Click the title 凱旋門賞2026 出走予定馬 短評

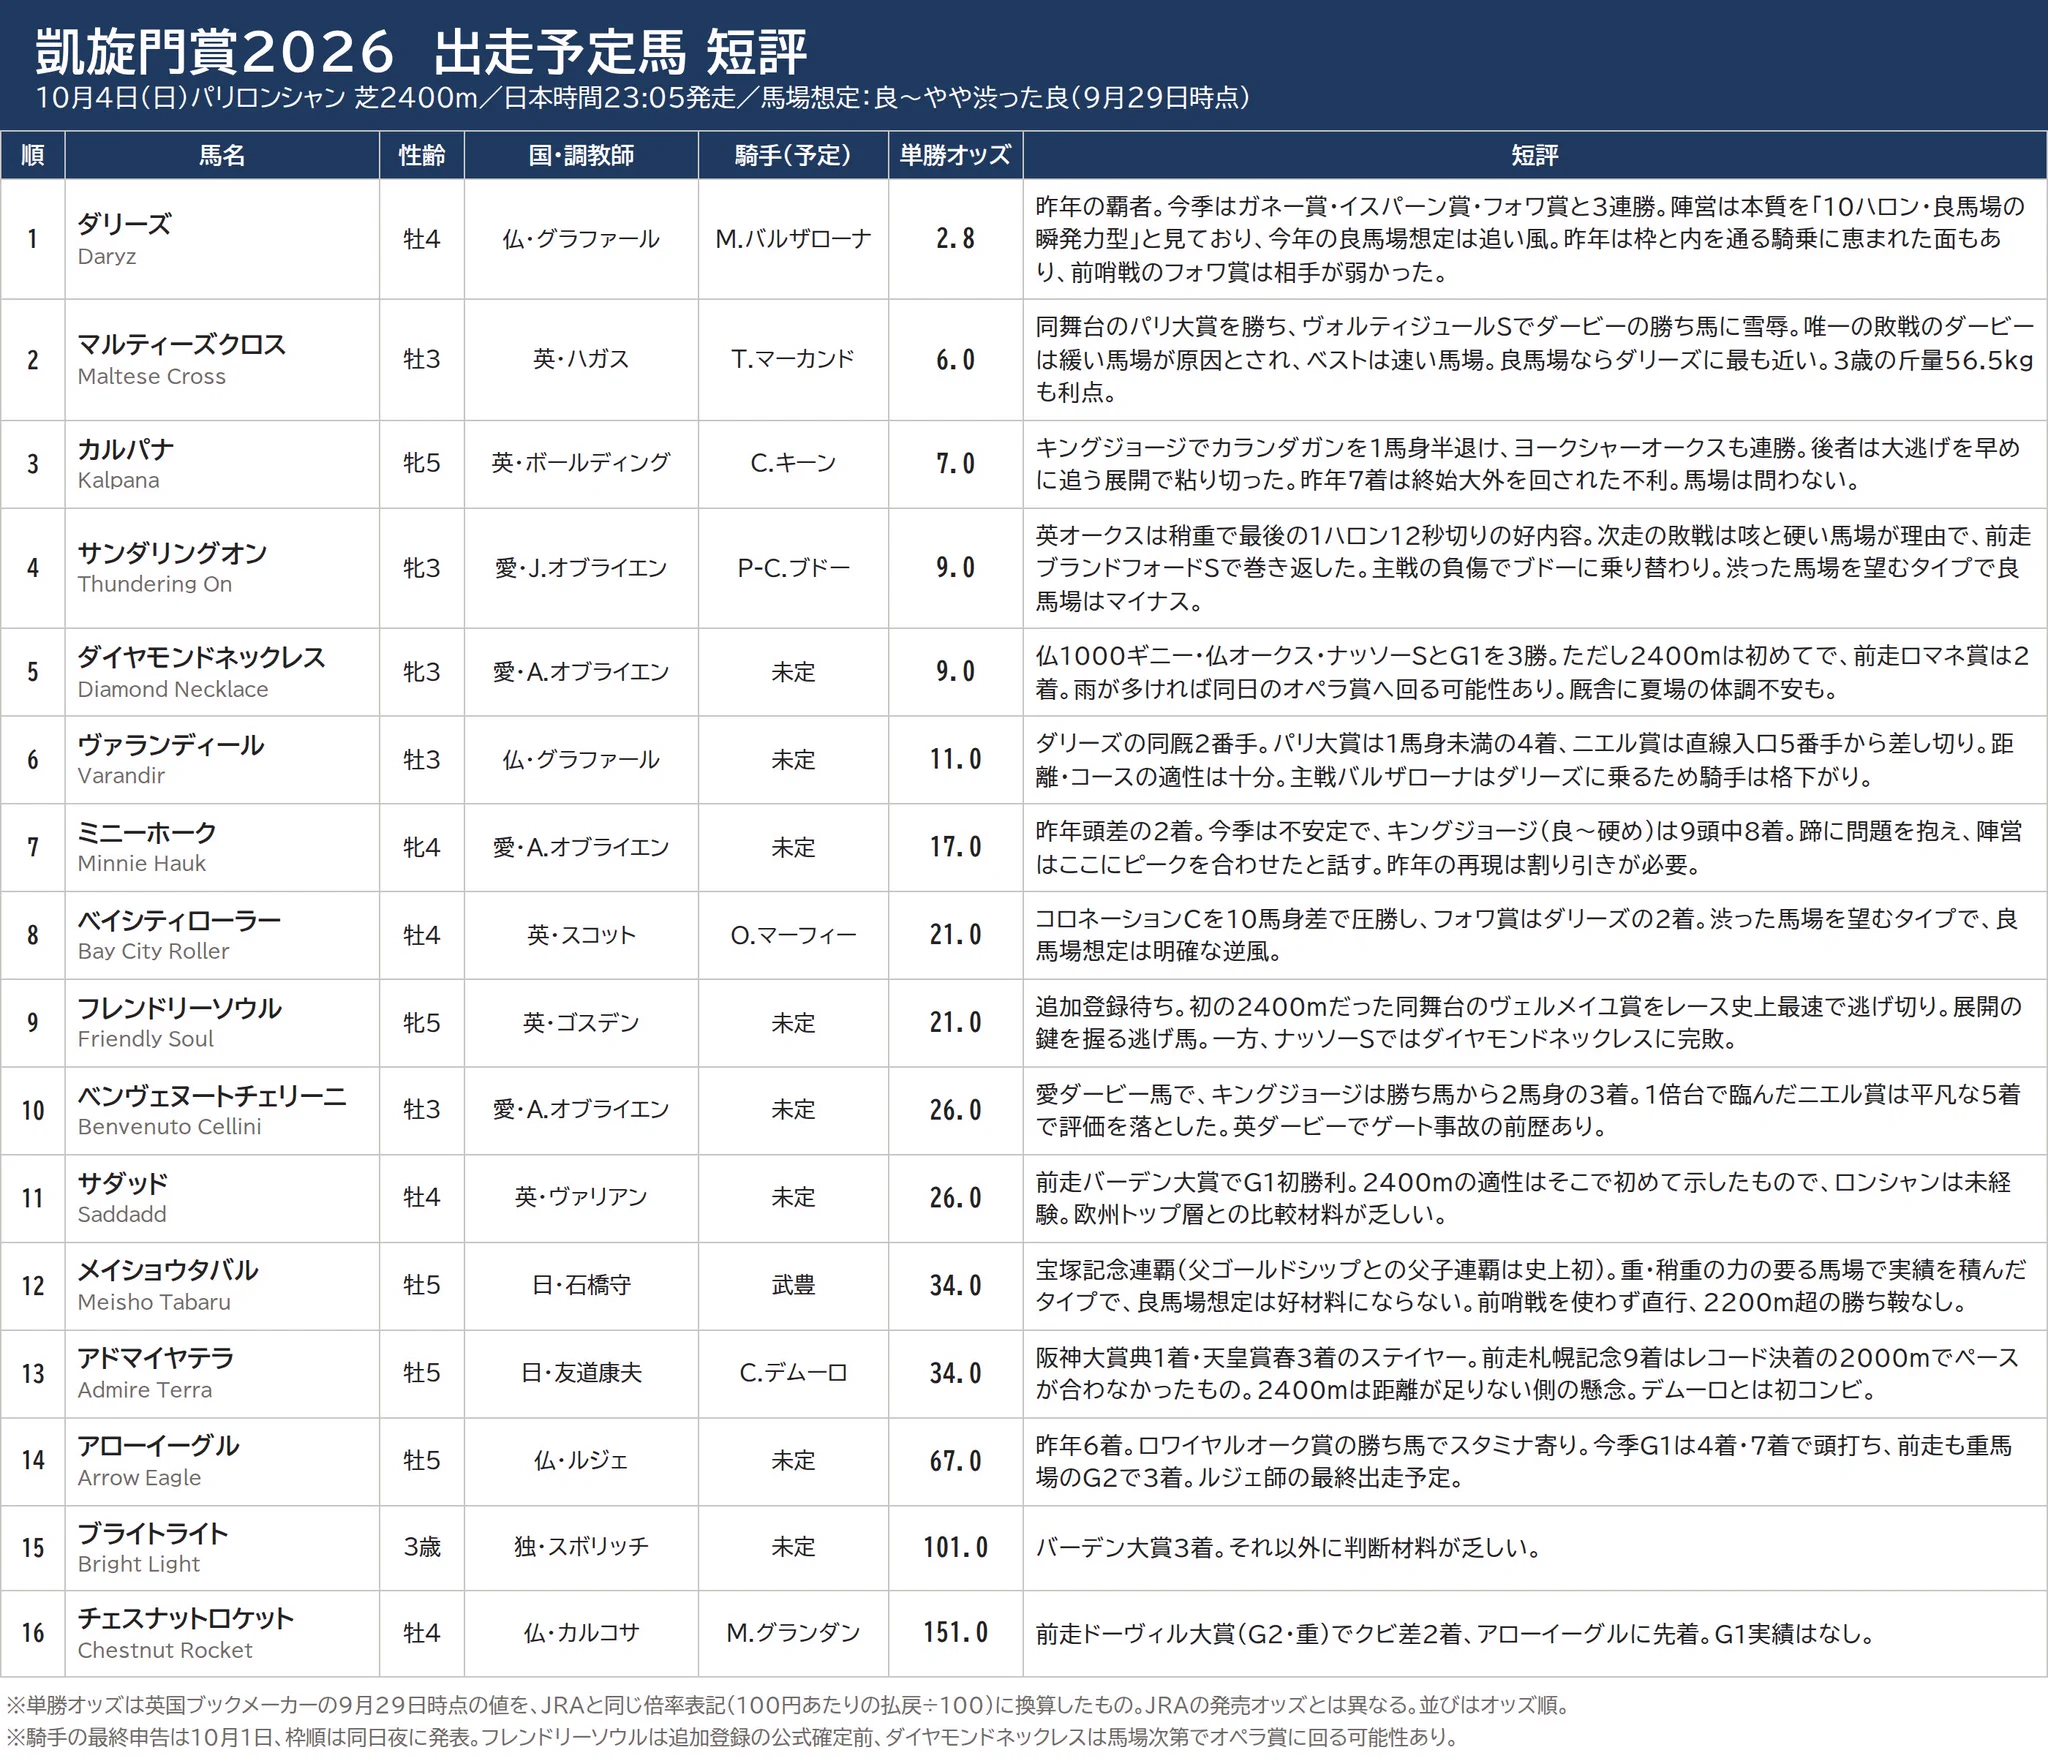coord(420,52)
